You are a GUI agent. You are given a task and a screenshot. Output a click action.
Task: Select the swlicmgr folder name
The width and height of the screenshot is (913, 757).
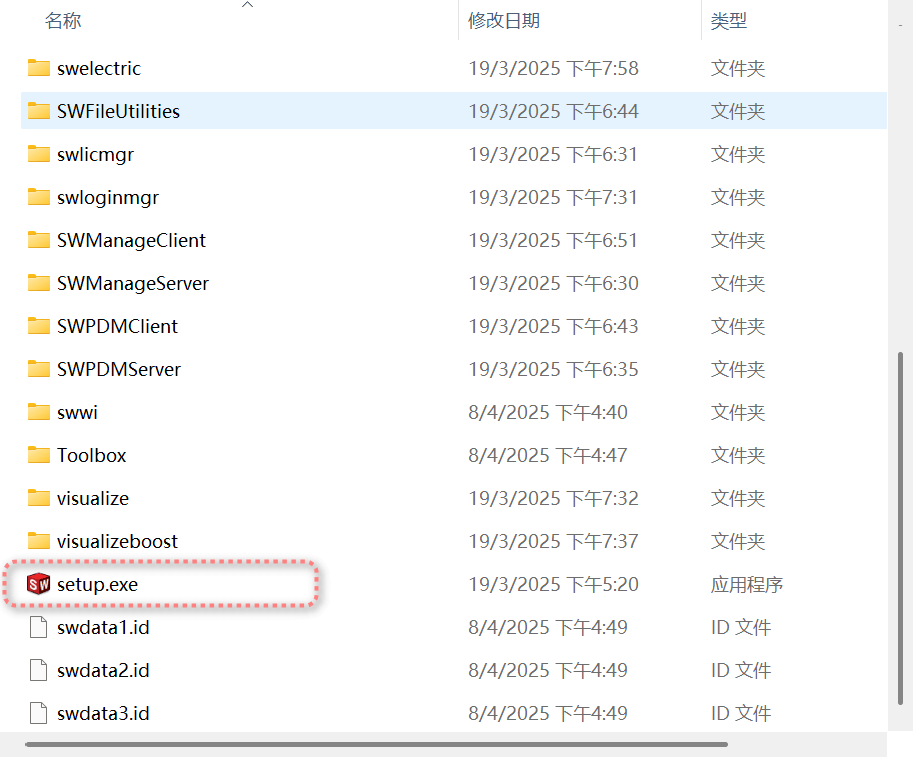[95, 155]
